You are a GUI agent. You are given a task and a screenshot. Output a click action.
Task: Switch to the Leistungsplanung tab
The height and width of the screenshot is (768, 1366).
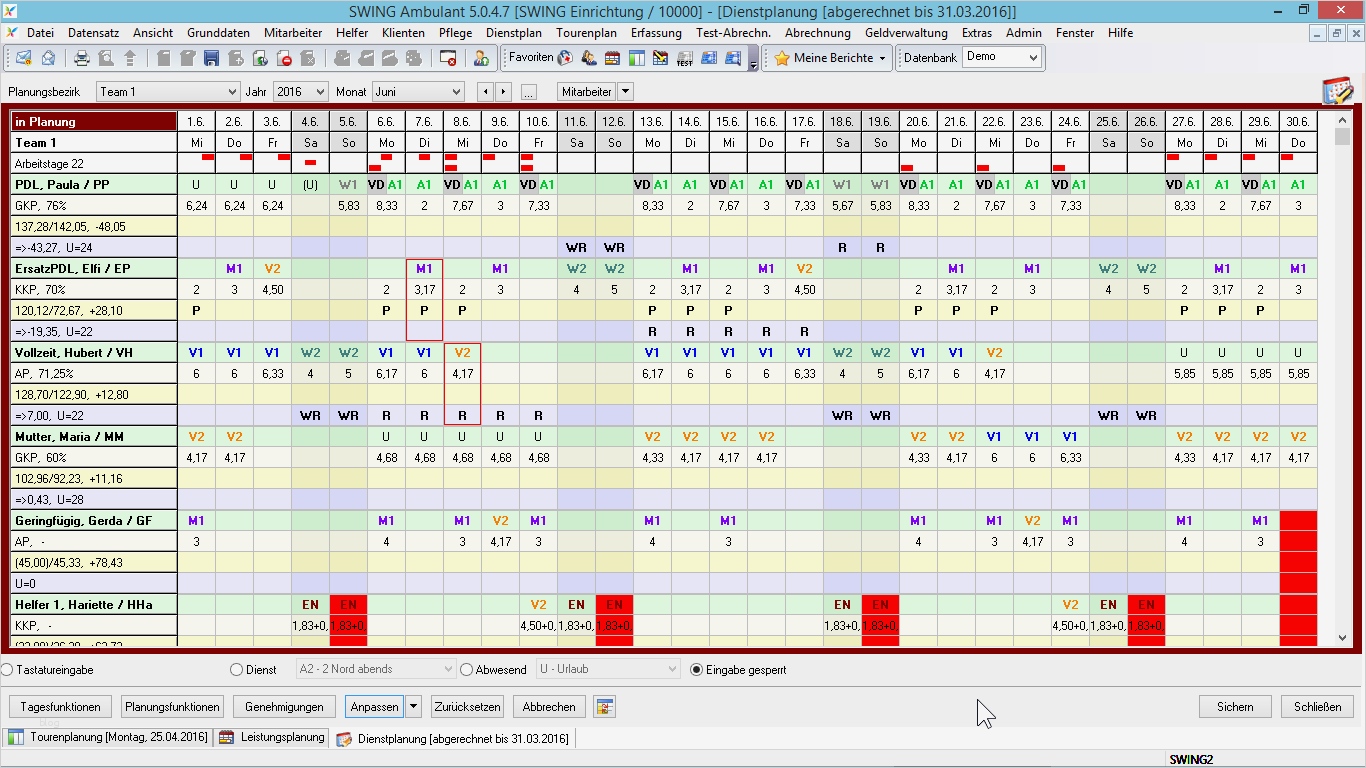coord(273,738)
